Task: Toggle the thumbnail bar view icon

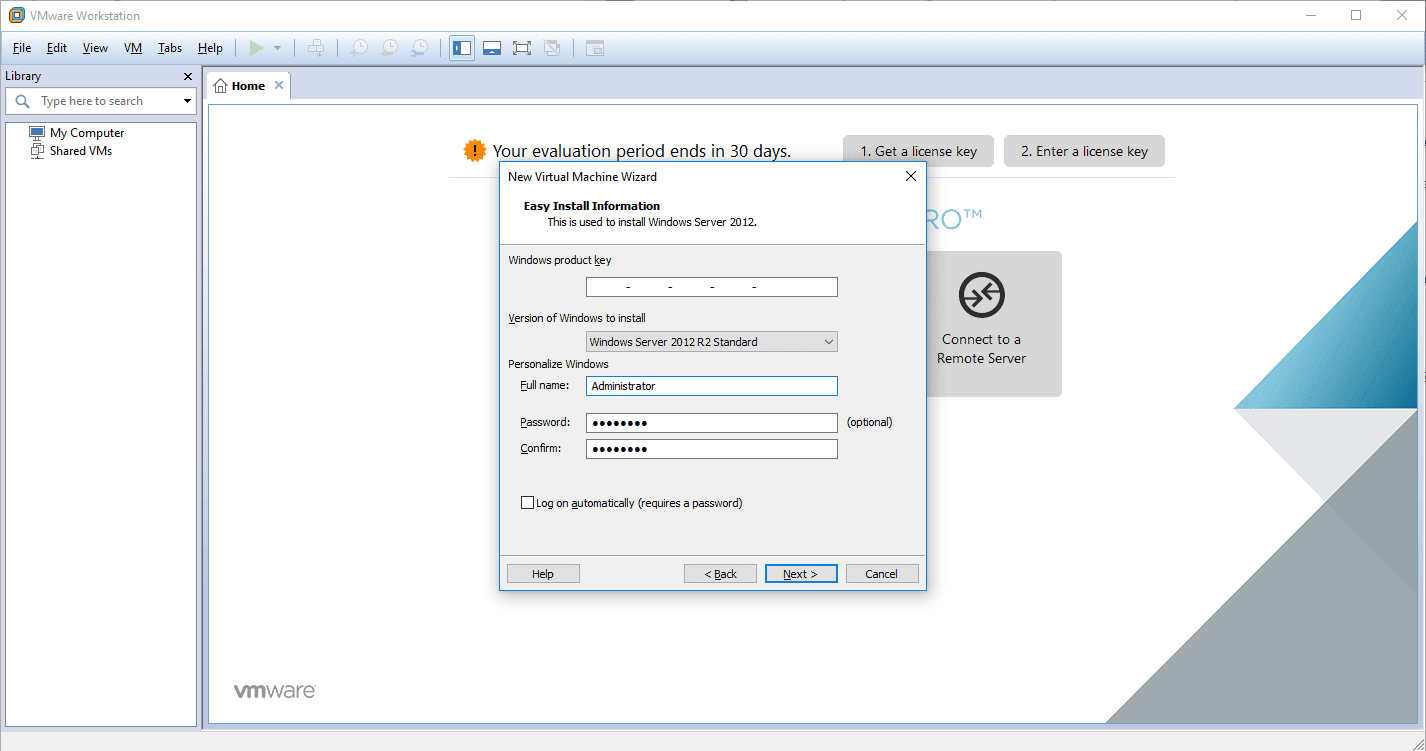Action: 492,48
